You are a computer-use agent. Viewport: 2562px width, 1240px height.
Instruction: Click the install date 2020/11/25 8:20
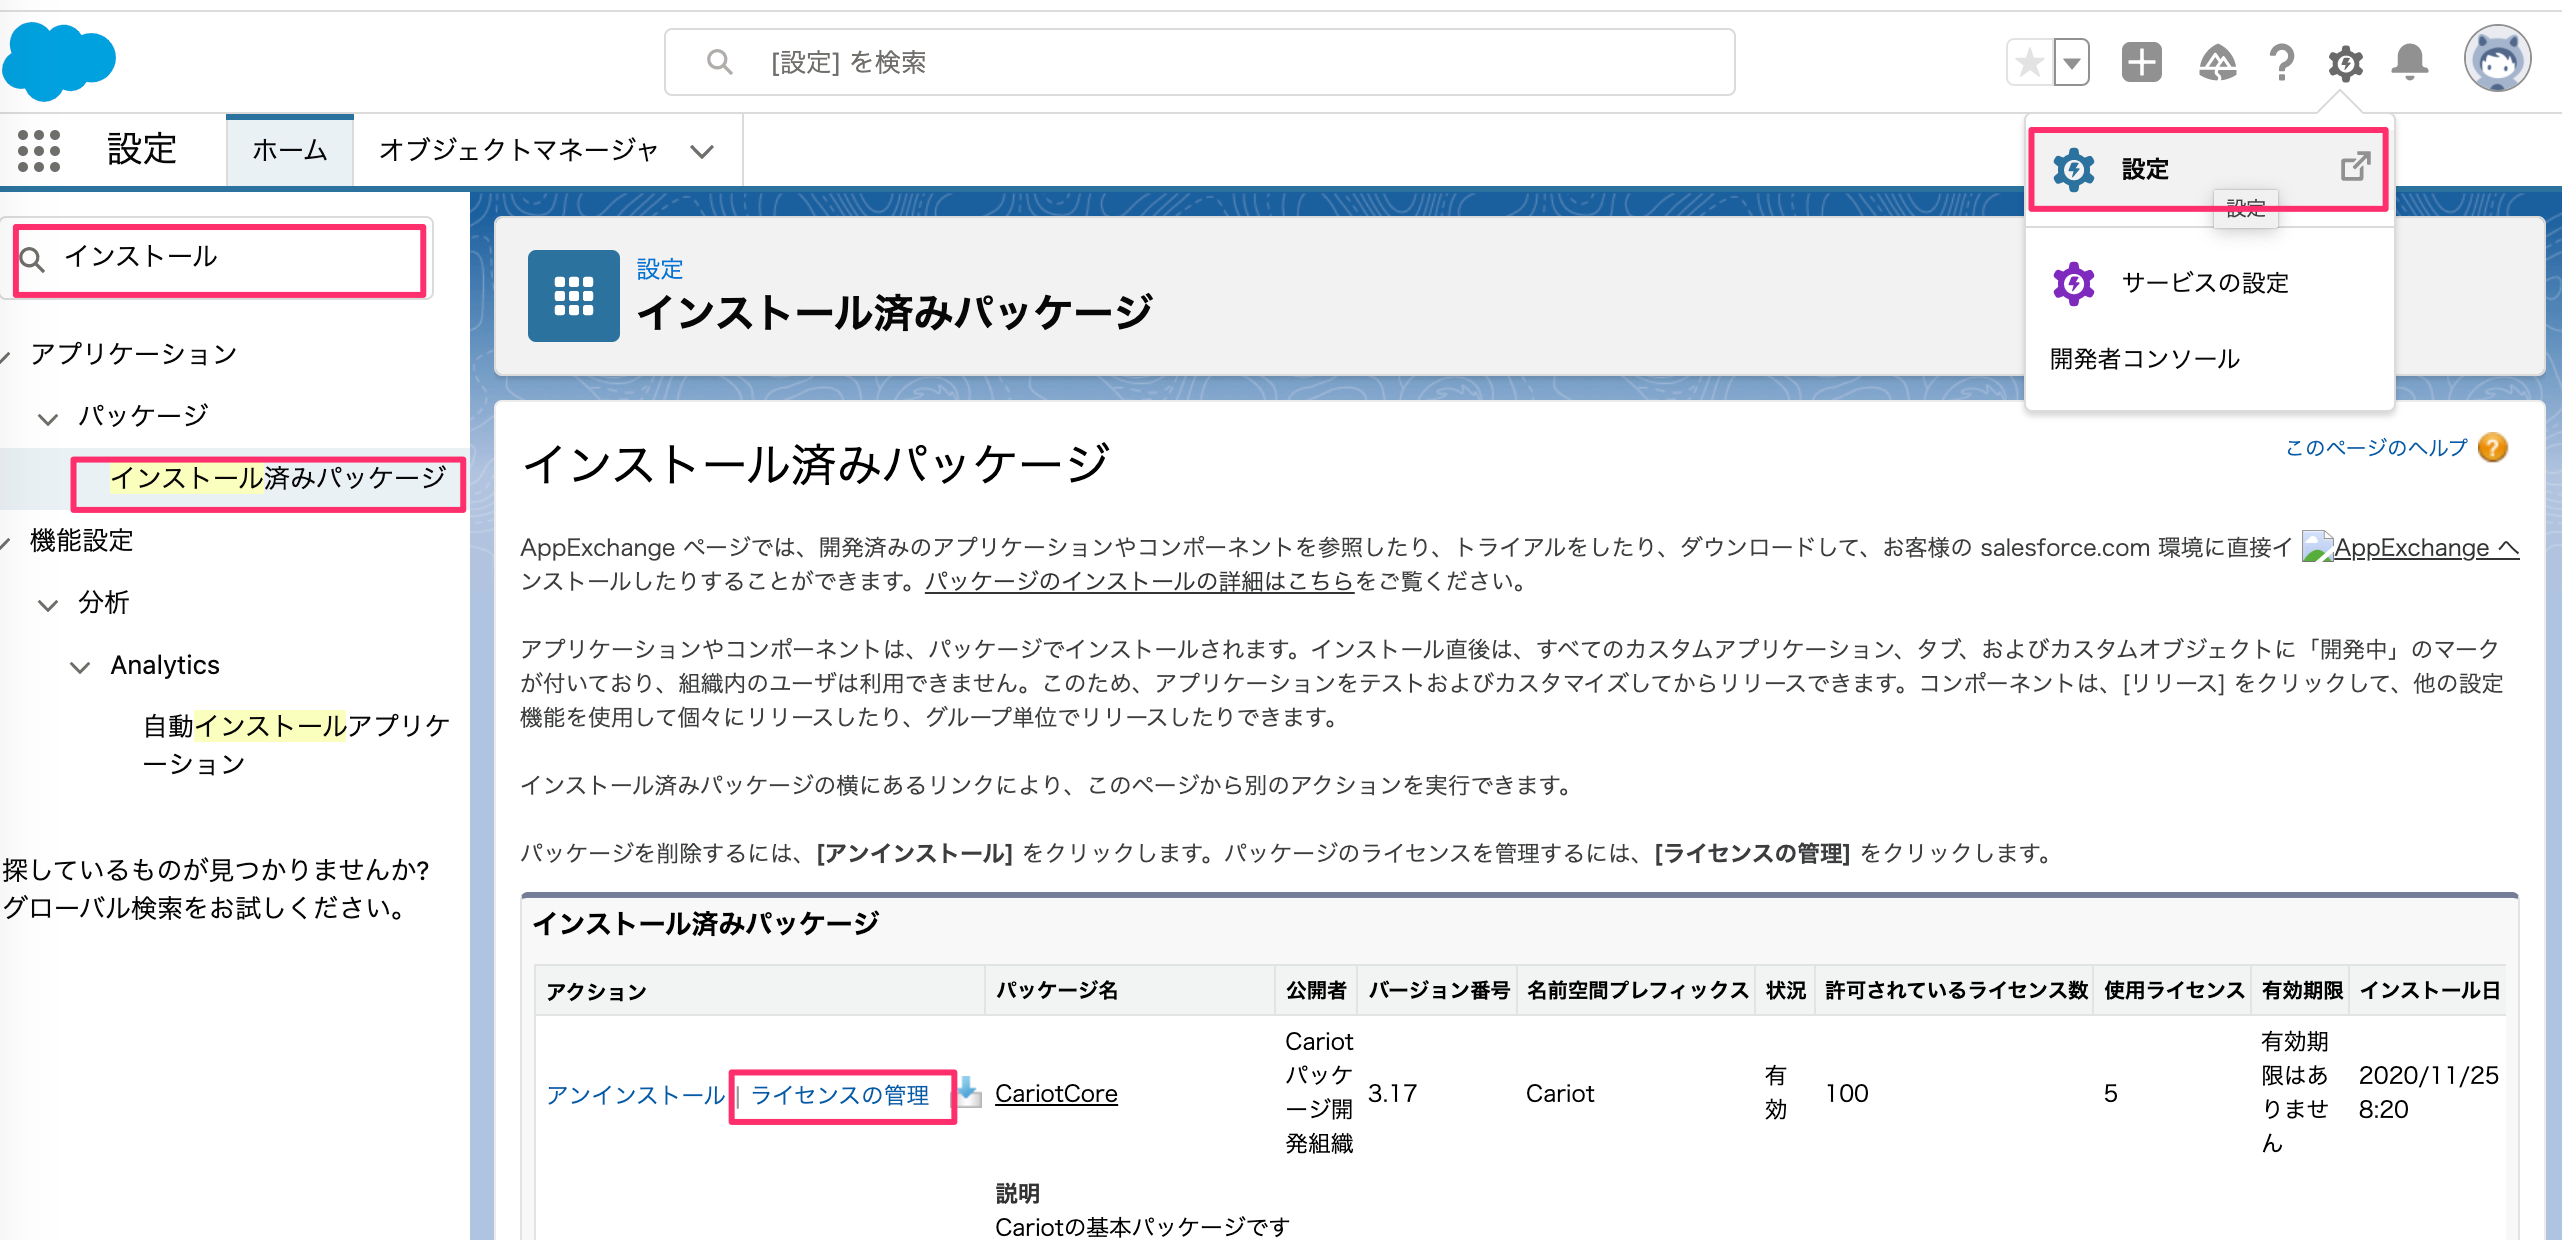pos(2428,1093)
